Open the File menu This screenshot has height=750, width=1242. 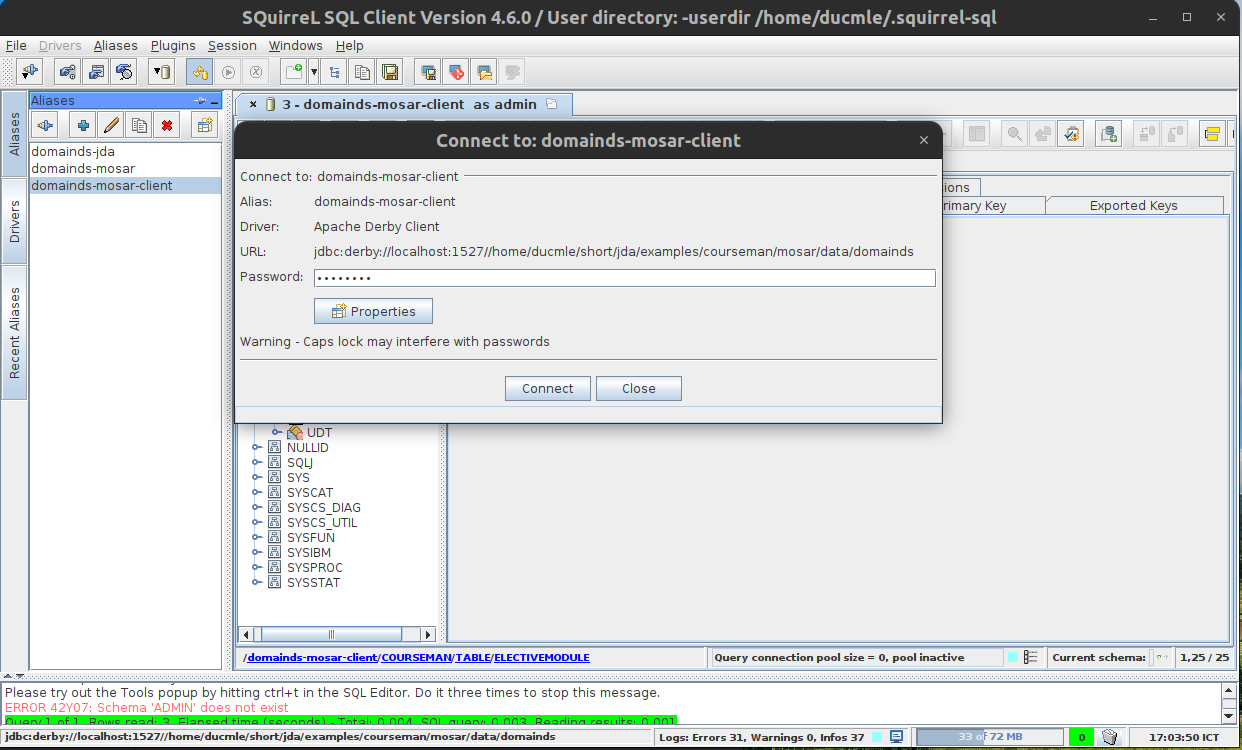[16, 46]
